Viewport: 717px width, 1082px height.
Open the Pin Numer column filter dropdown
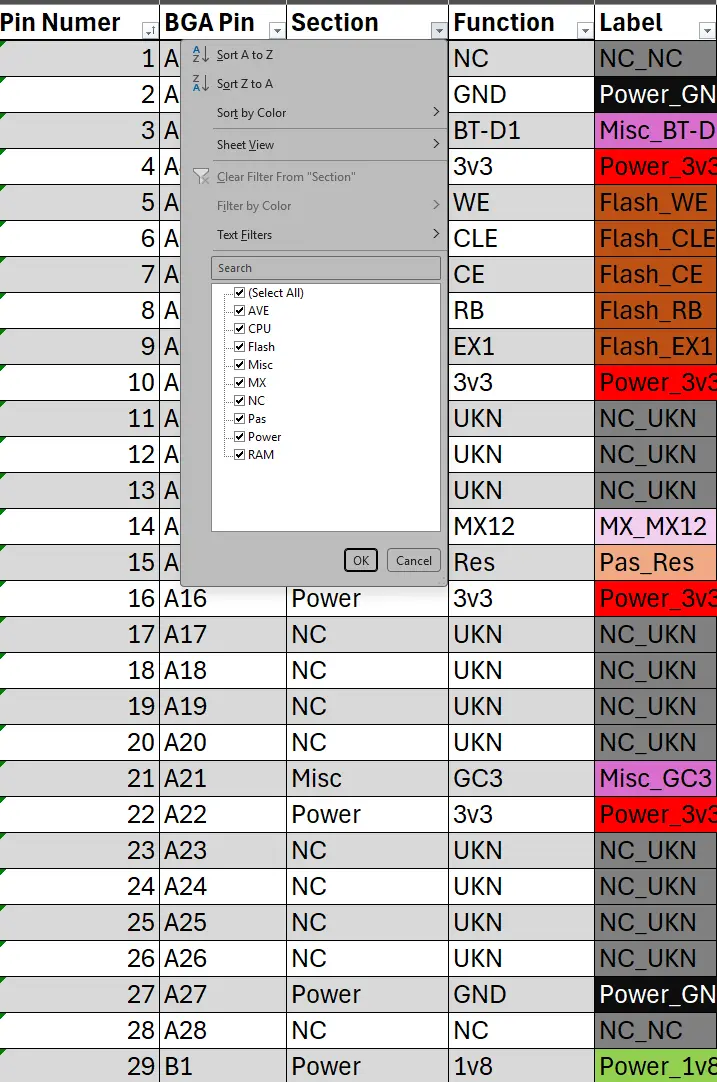(149, 30)
